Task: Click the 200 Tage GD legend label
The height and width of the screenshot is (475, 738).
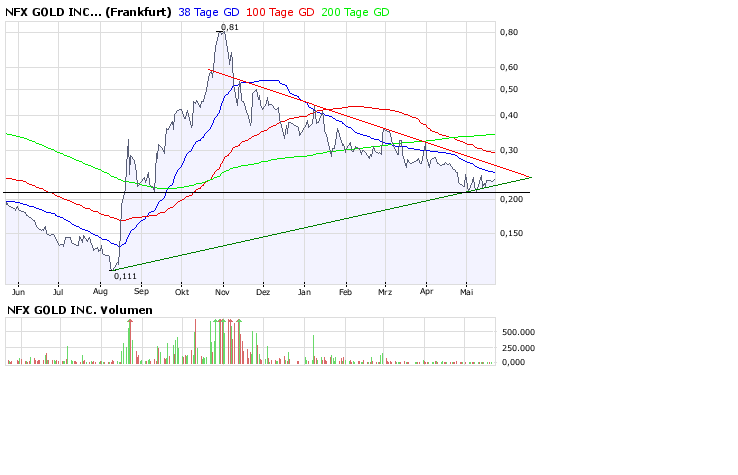Action: 355,13
